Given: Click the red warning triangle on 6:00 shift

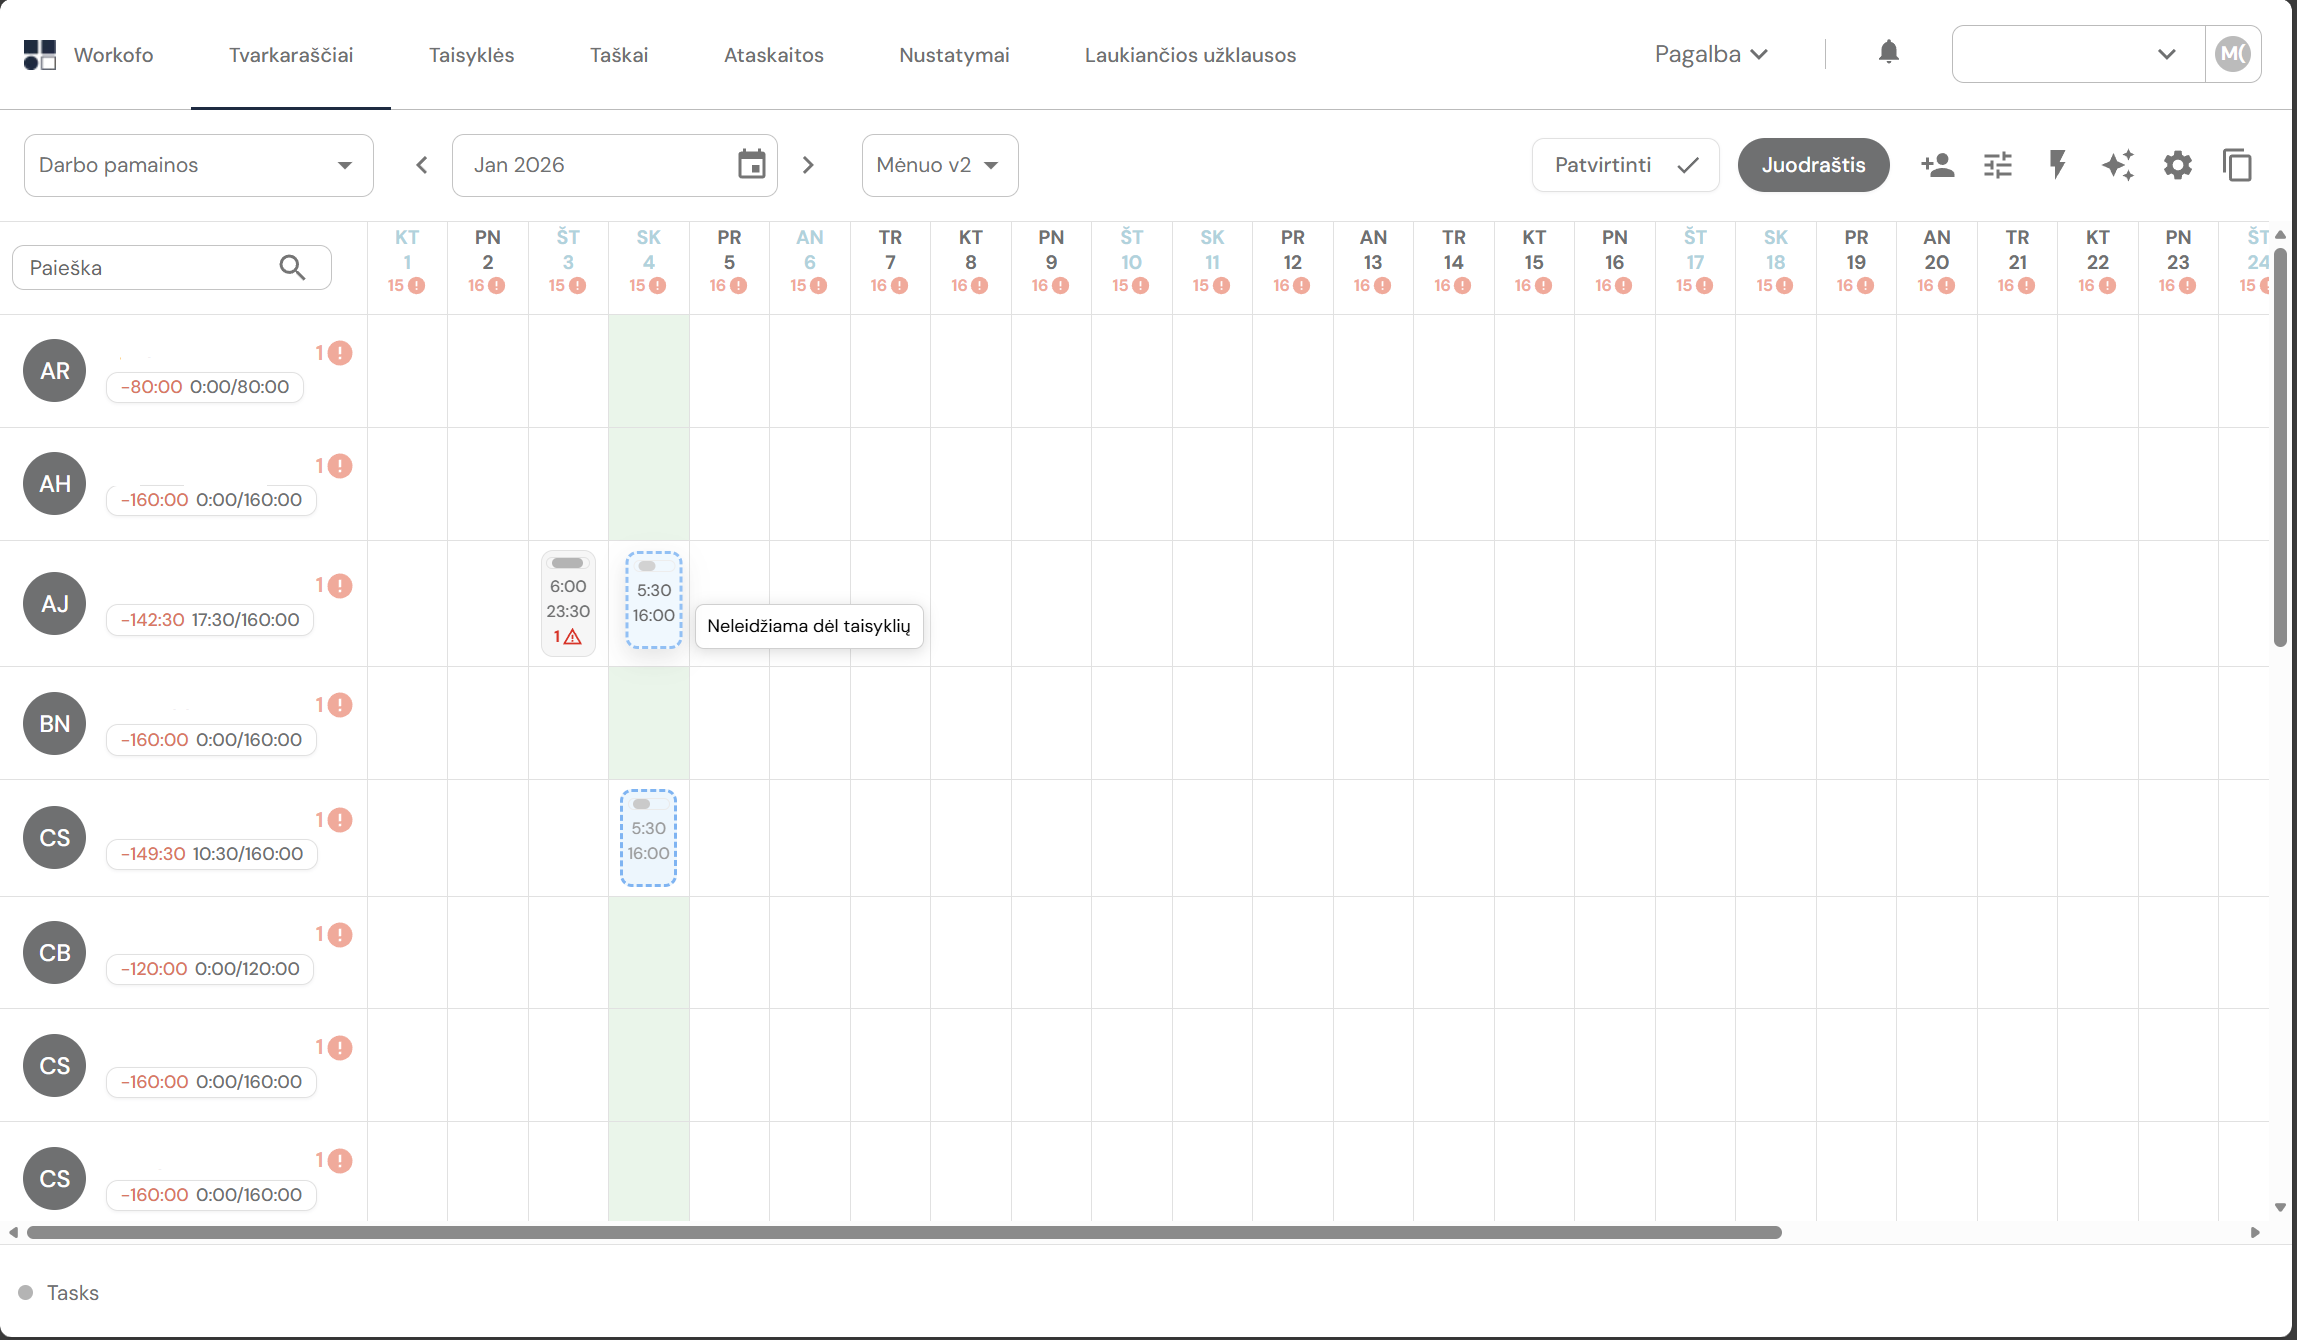Looking at the screenshot, I should coord(572,637).
